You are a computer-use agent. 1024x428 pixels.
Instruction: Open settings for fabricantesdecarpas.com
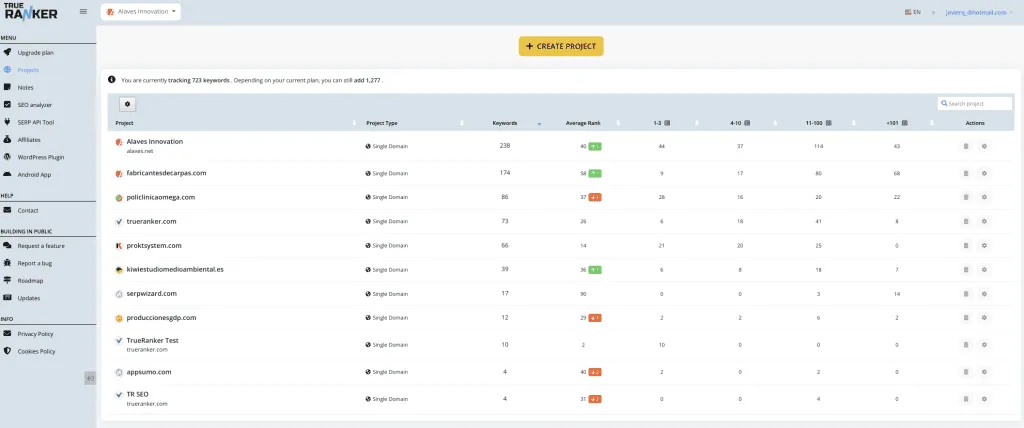[x=984, y=173]
